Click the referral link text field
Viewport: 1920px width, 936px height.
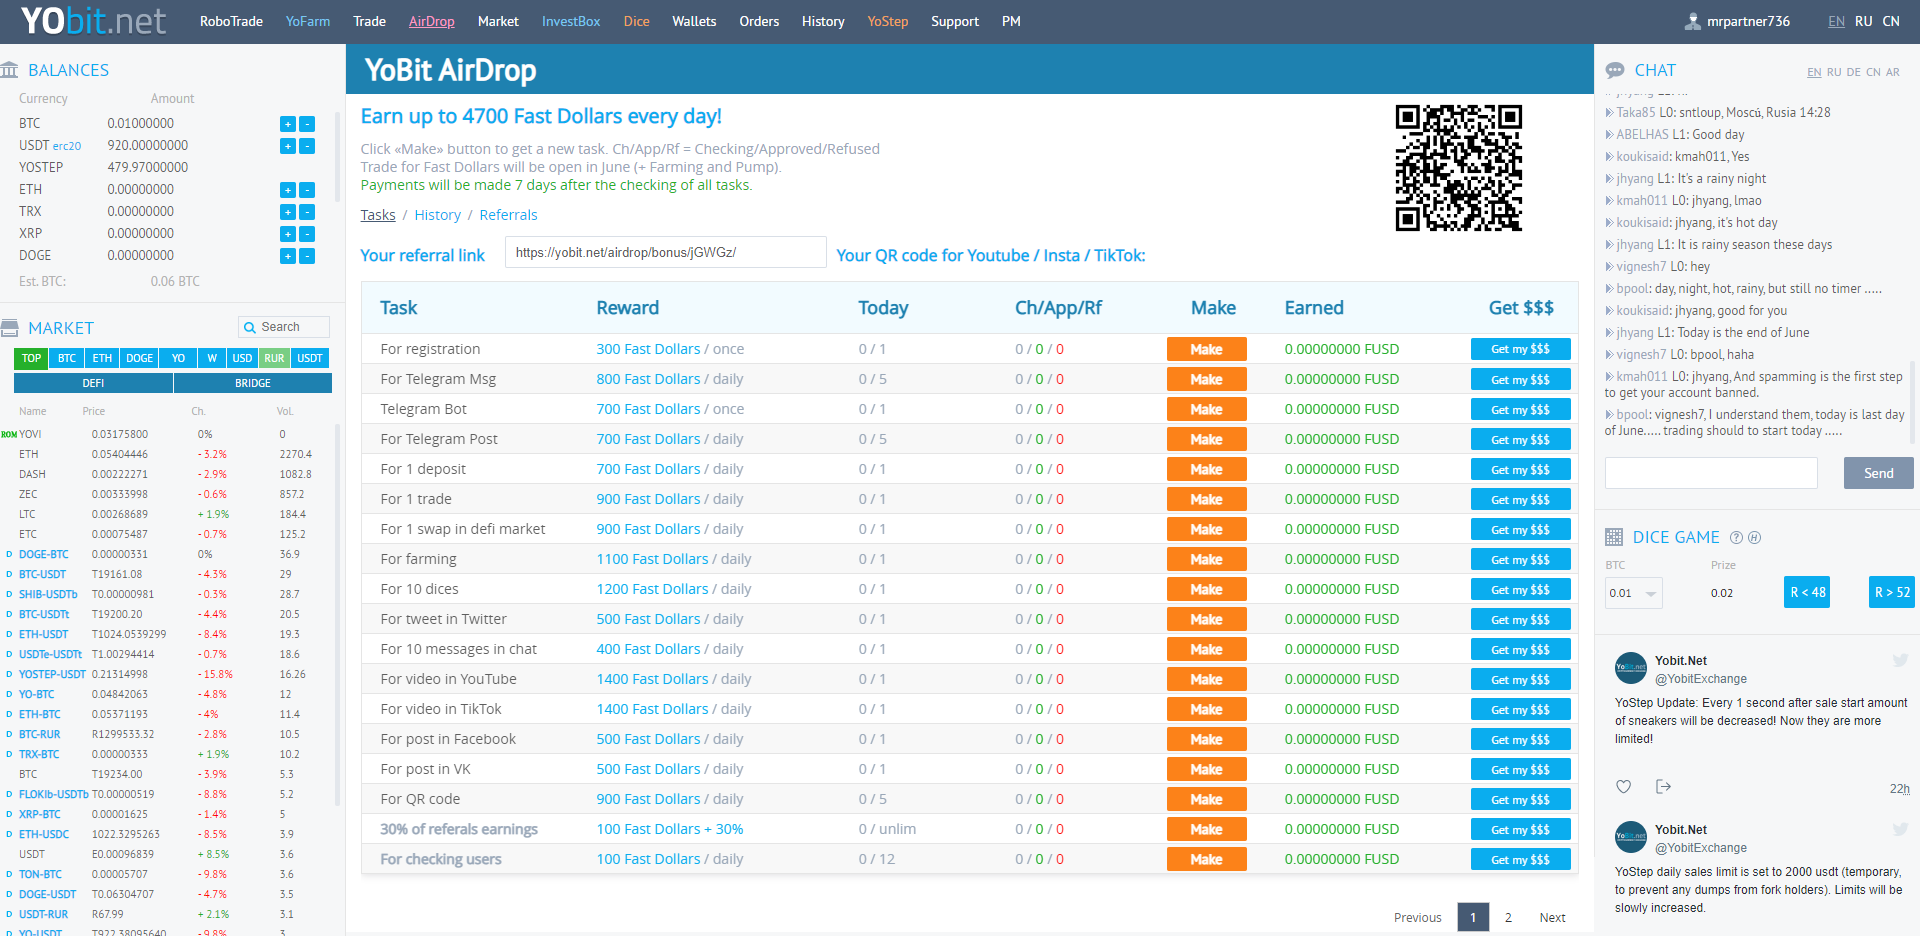[666, 252]
